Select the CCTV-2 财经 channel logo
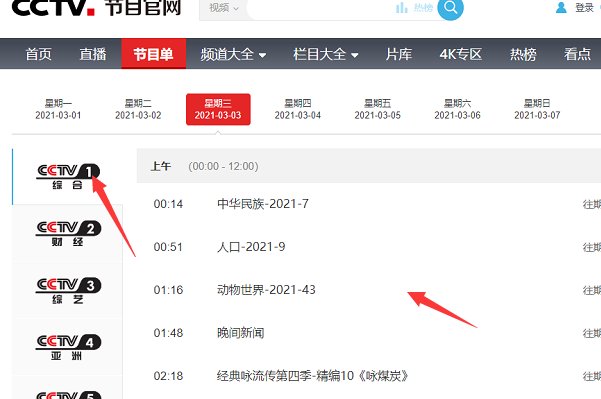 pyautogui.click(x=68, y=233)
